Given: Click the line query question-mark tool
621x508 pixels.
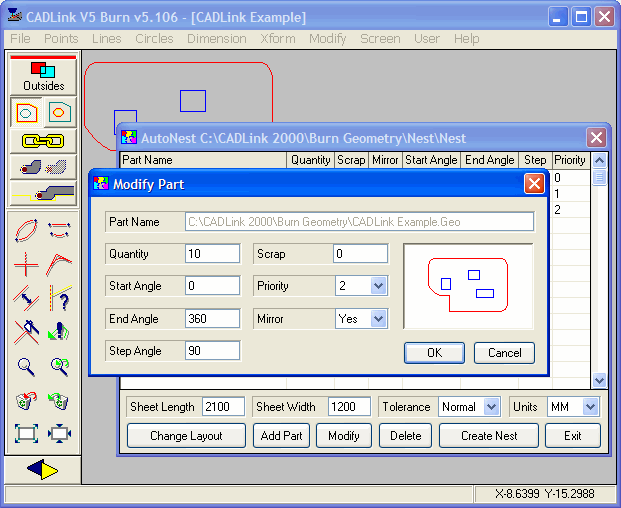Looking at the screenshot, I should 59,298.
